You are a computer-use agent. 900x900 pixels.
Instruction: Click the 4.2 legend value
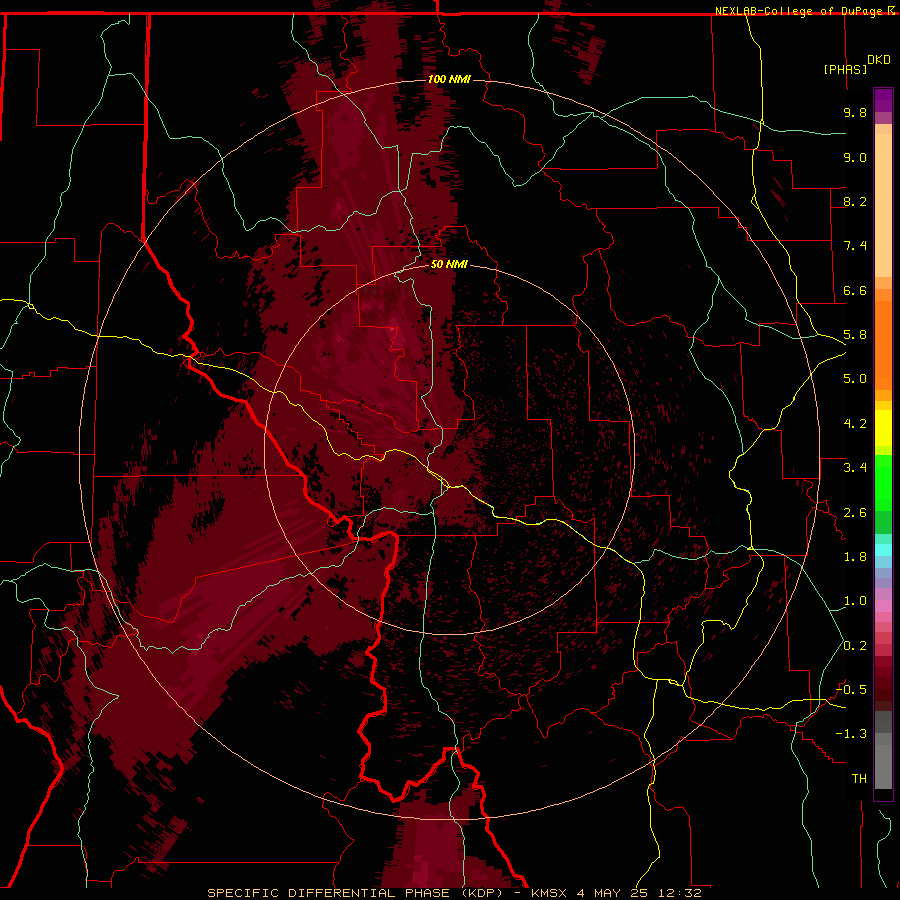(x=855, y=424)
